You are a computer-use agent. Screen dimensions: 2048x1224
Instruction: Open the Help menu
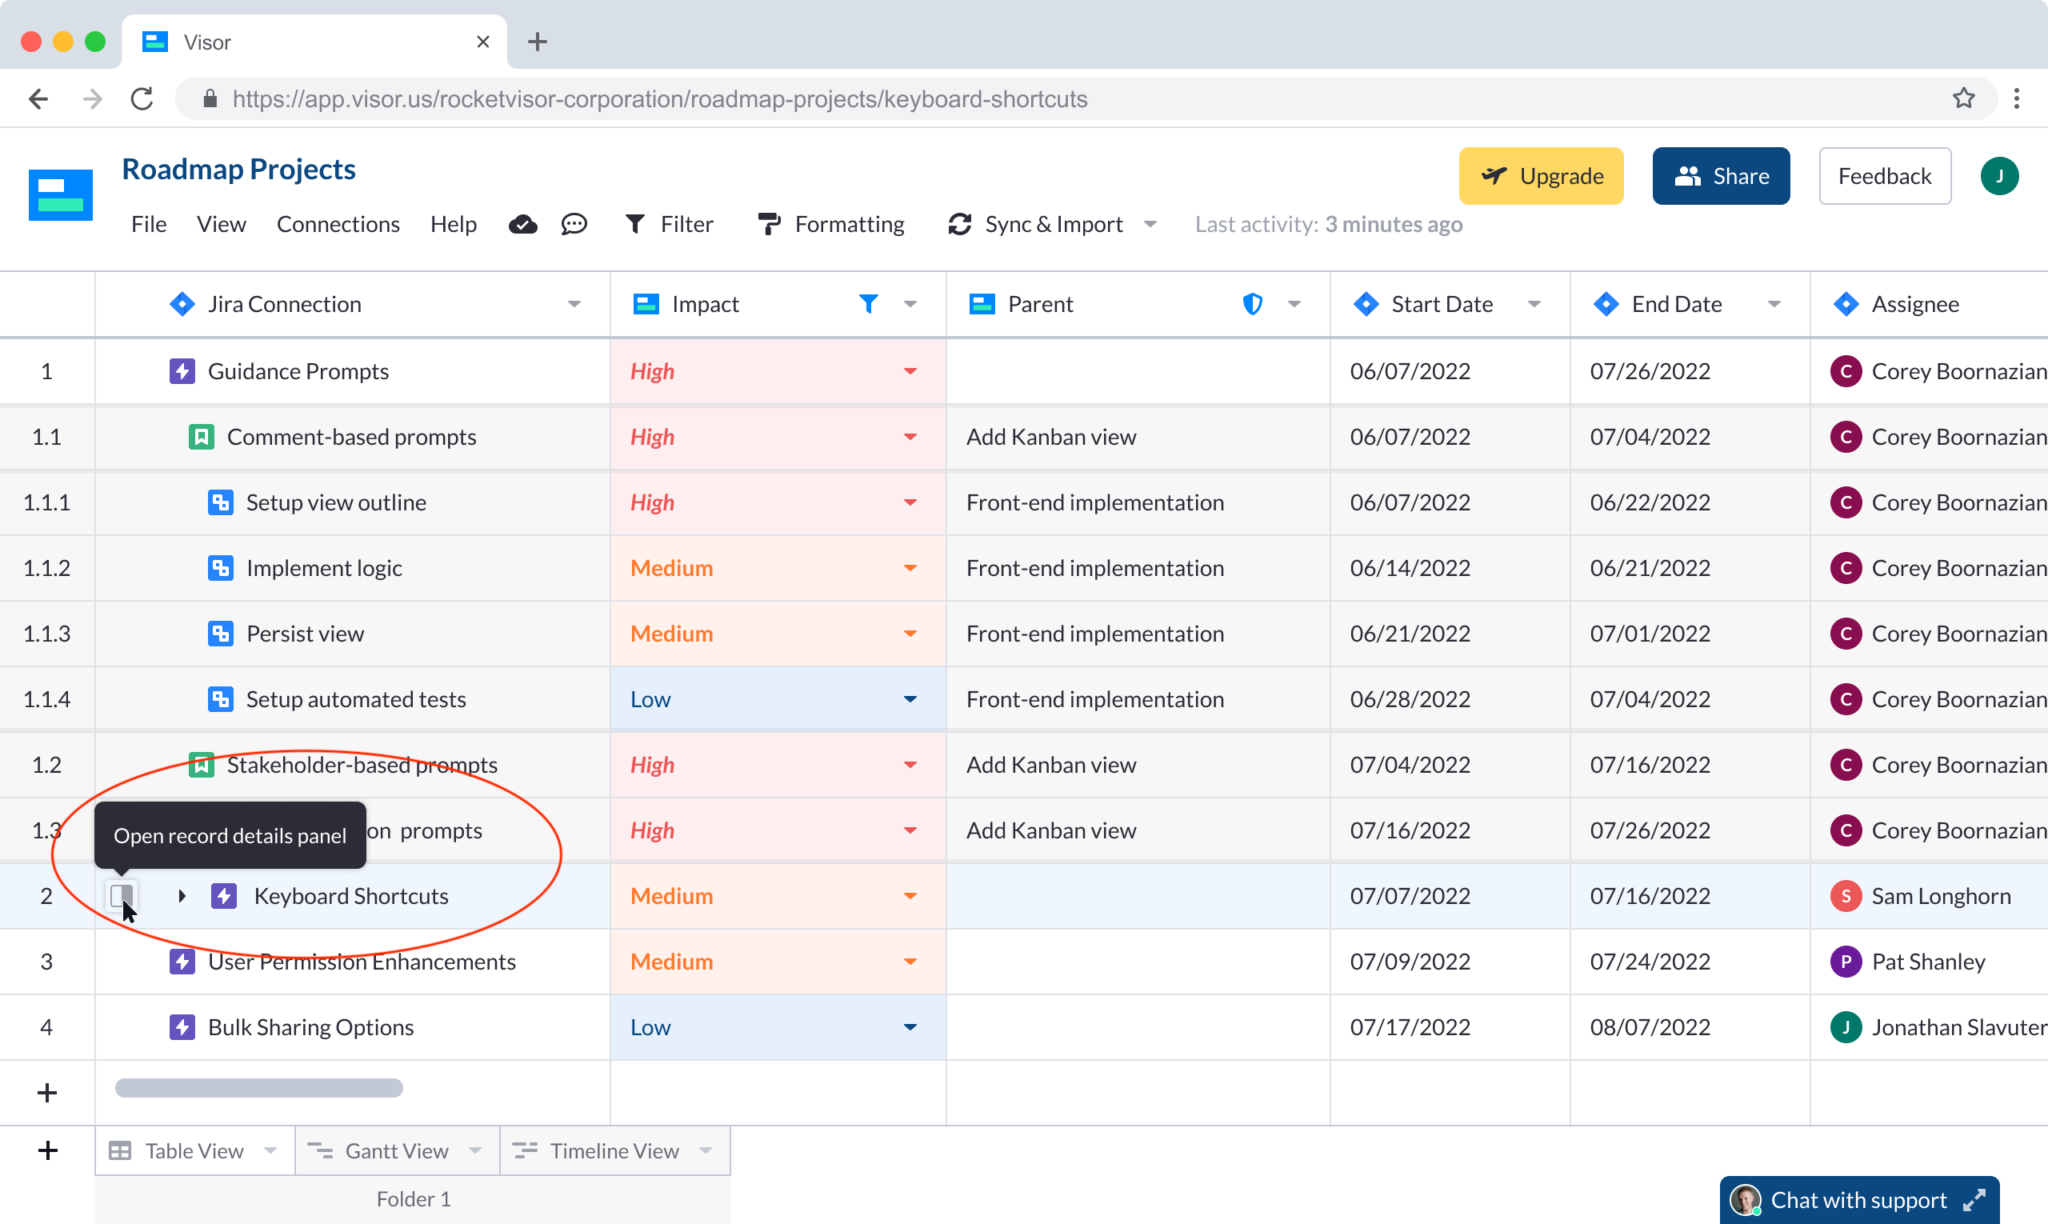point(453,224)
